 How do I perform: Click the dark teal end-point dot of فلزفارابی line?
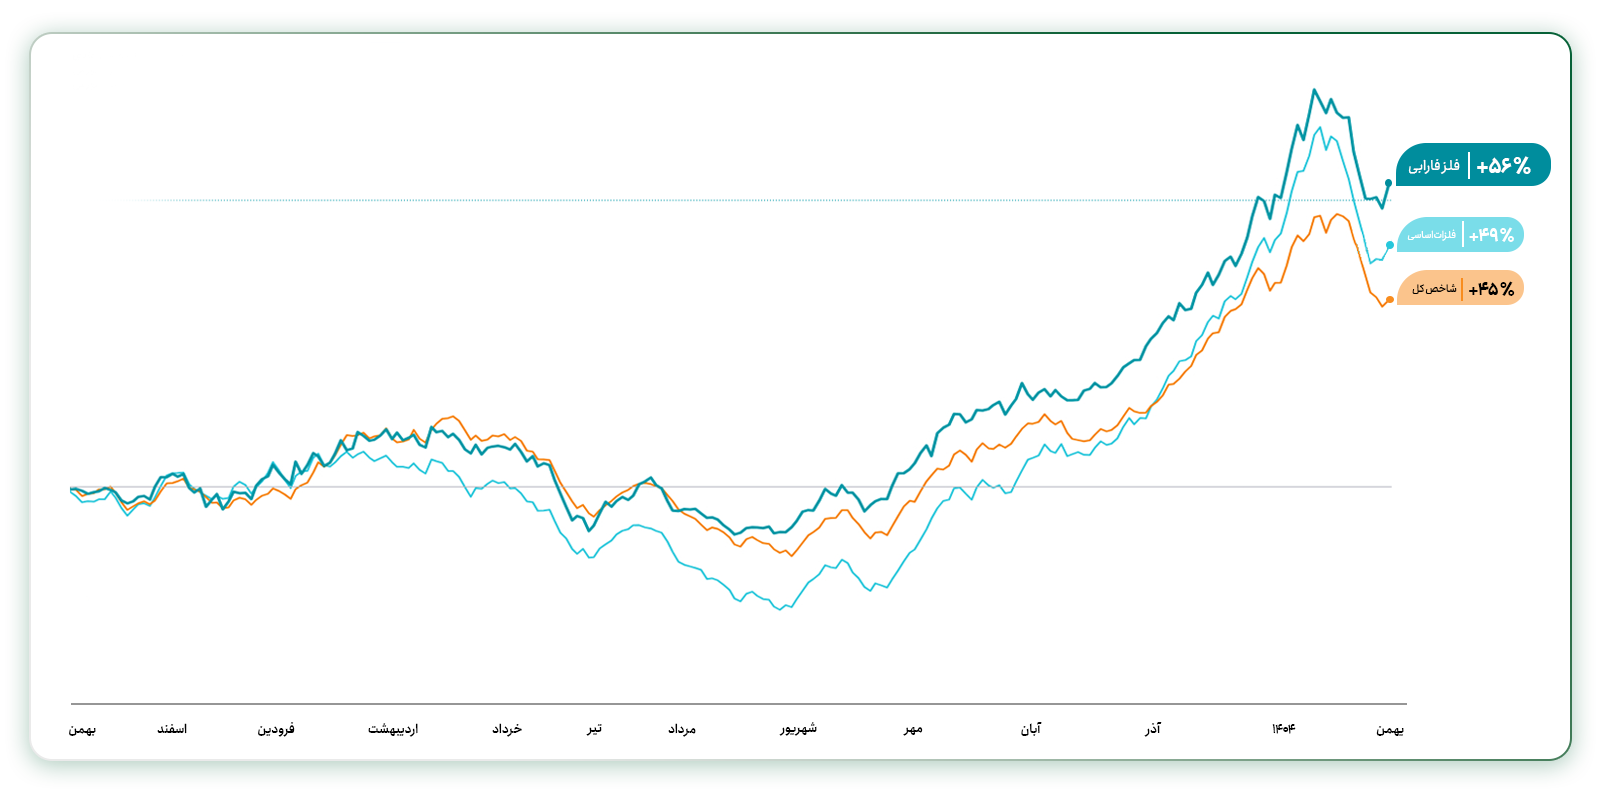tap(1388, 183)
